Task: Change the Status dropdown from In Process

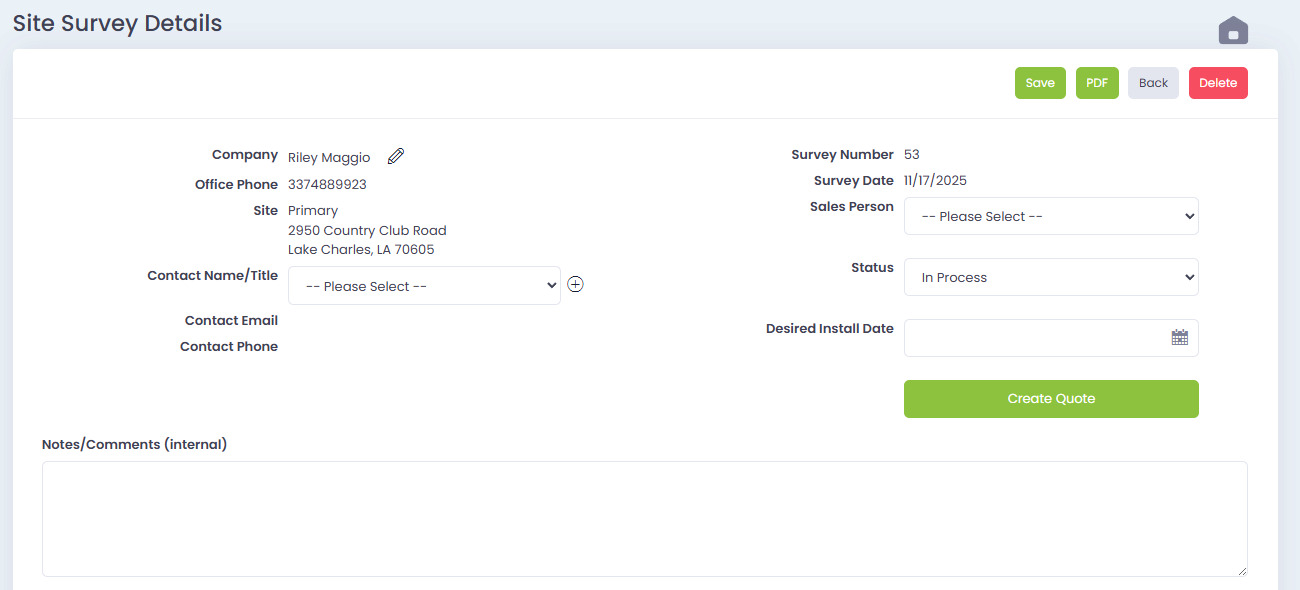Action: [x=1050, y=278]
